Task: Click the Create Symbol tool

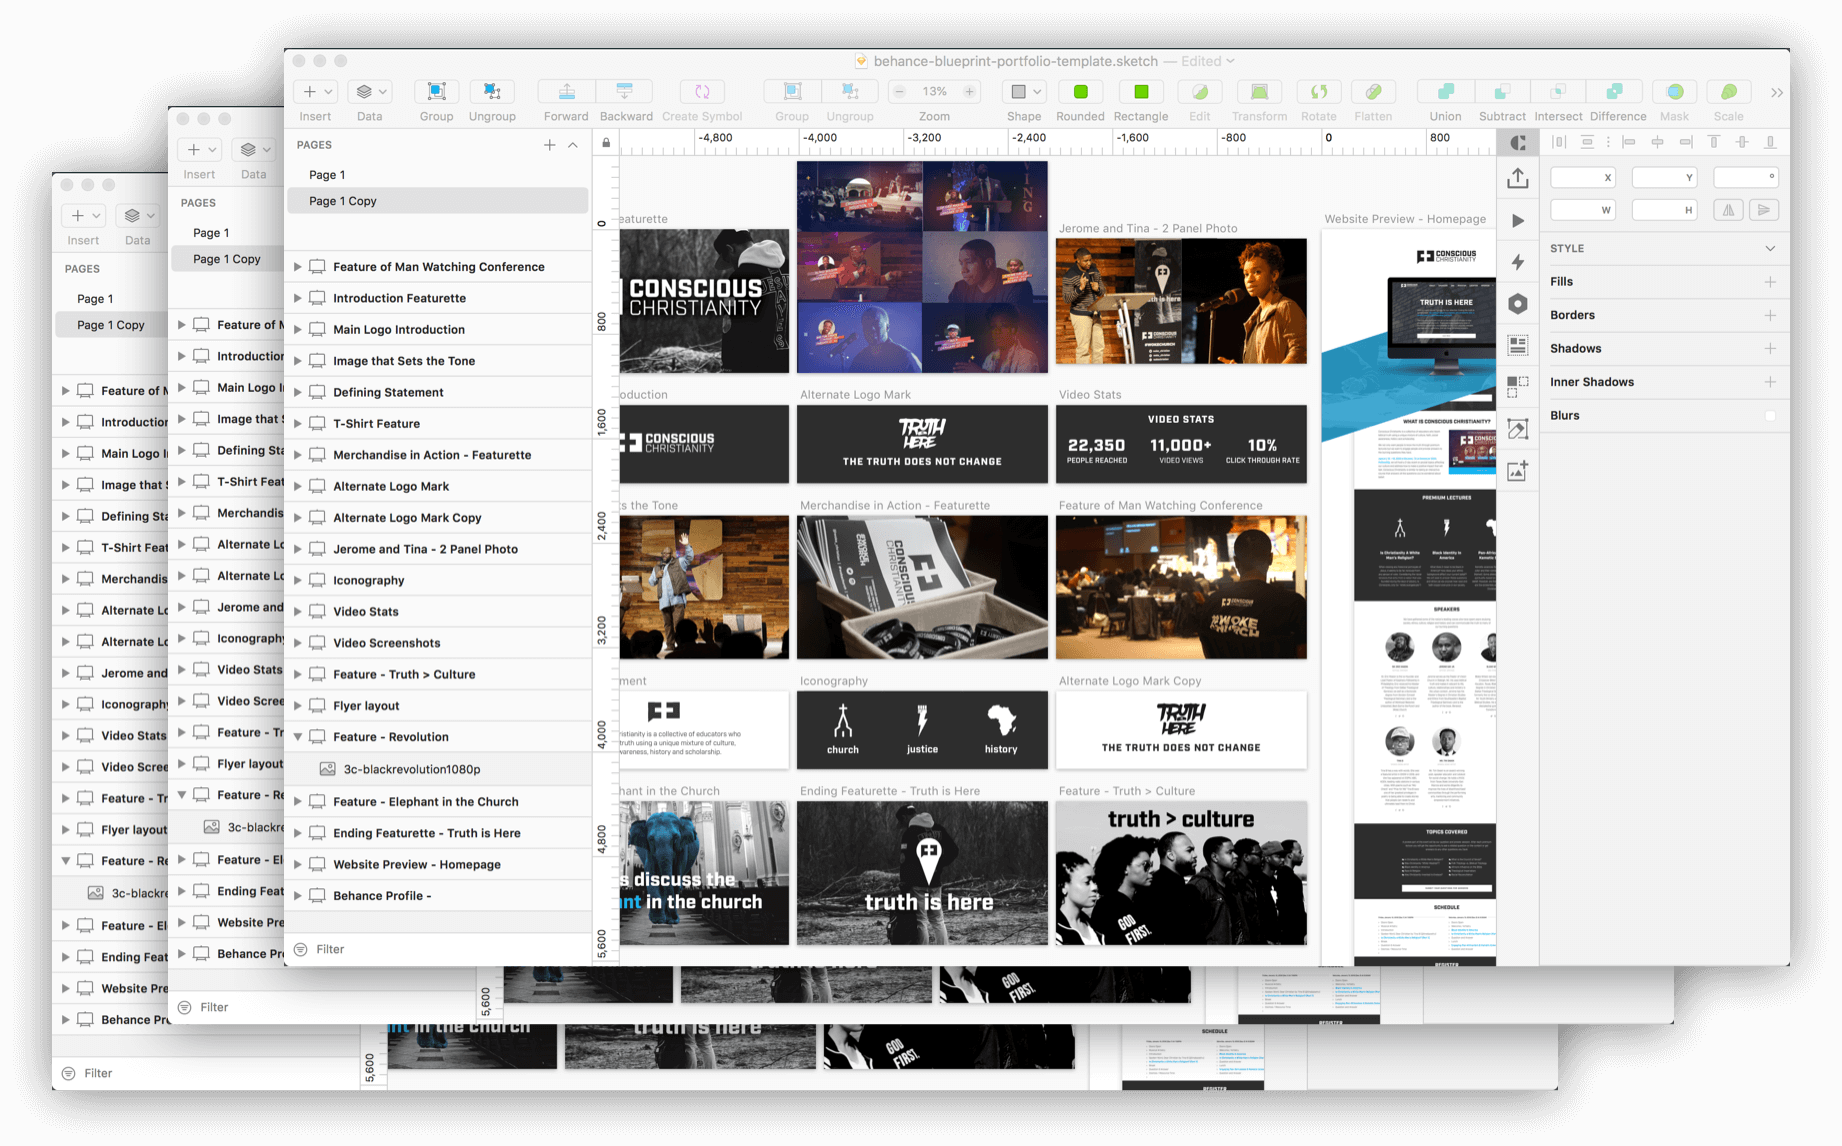Action: click(x=702, y=92)
